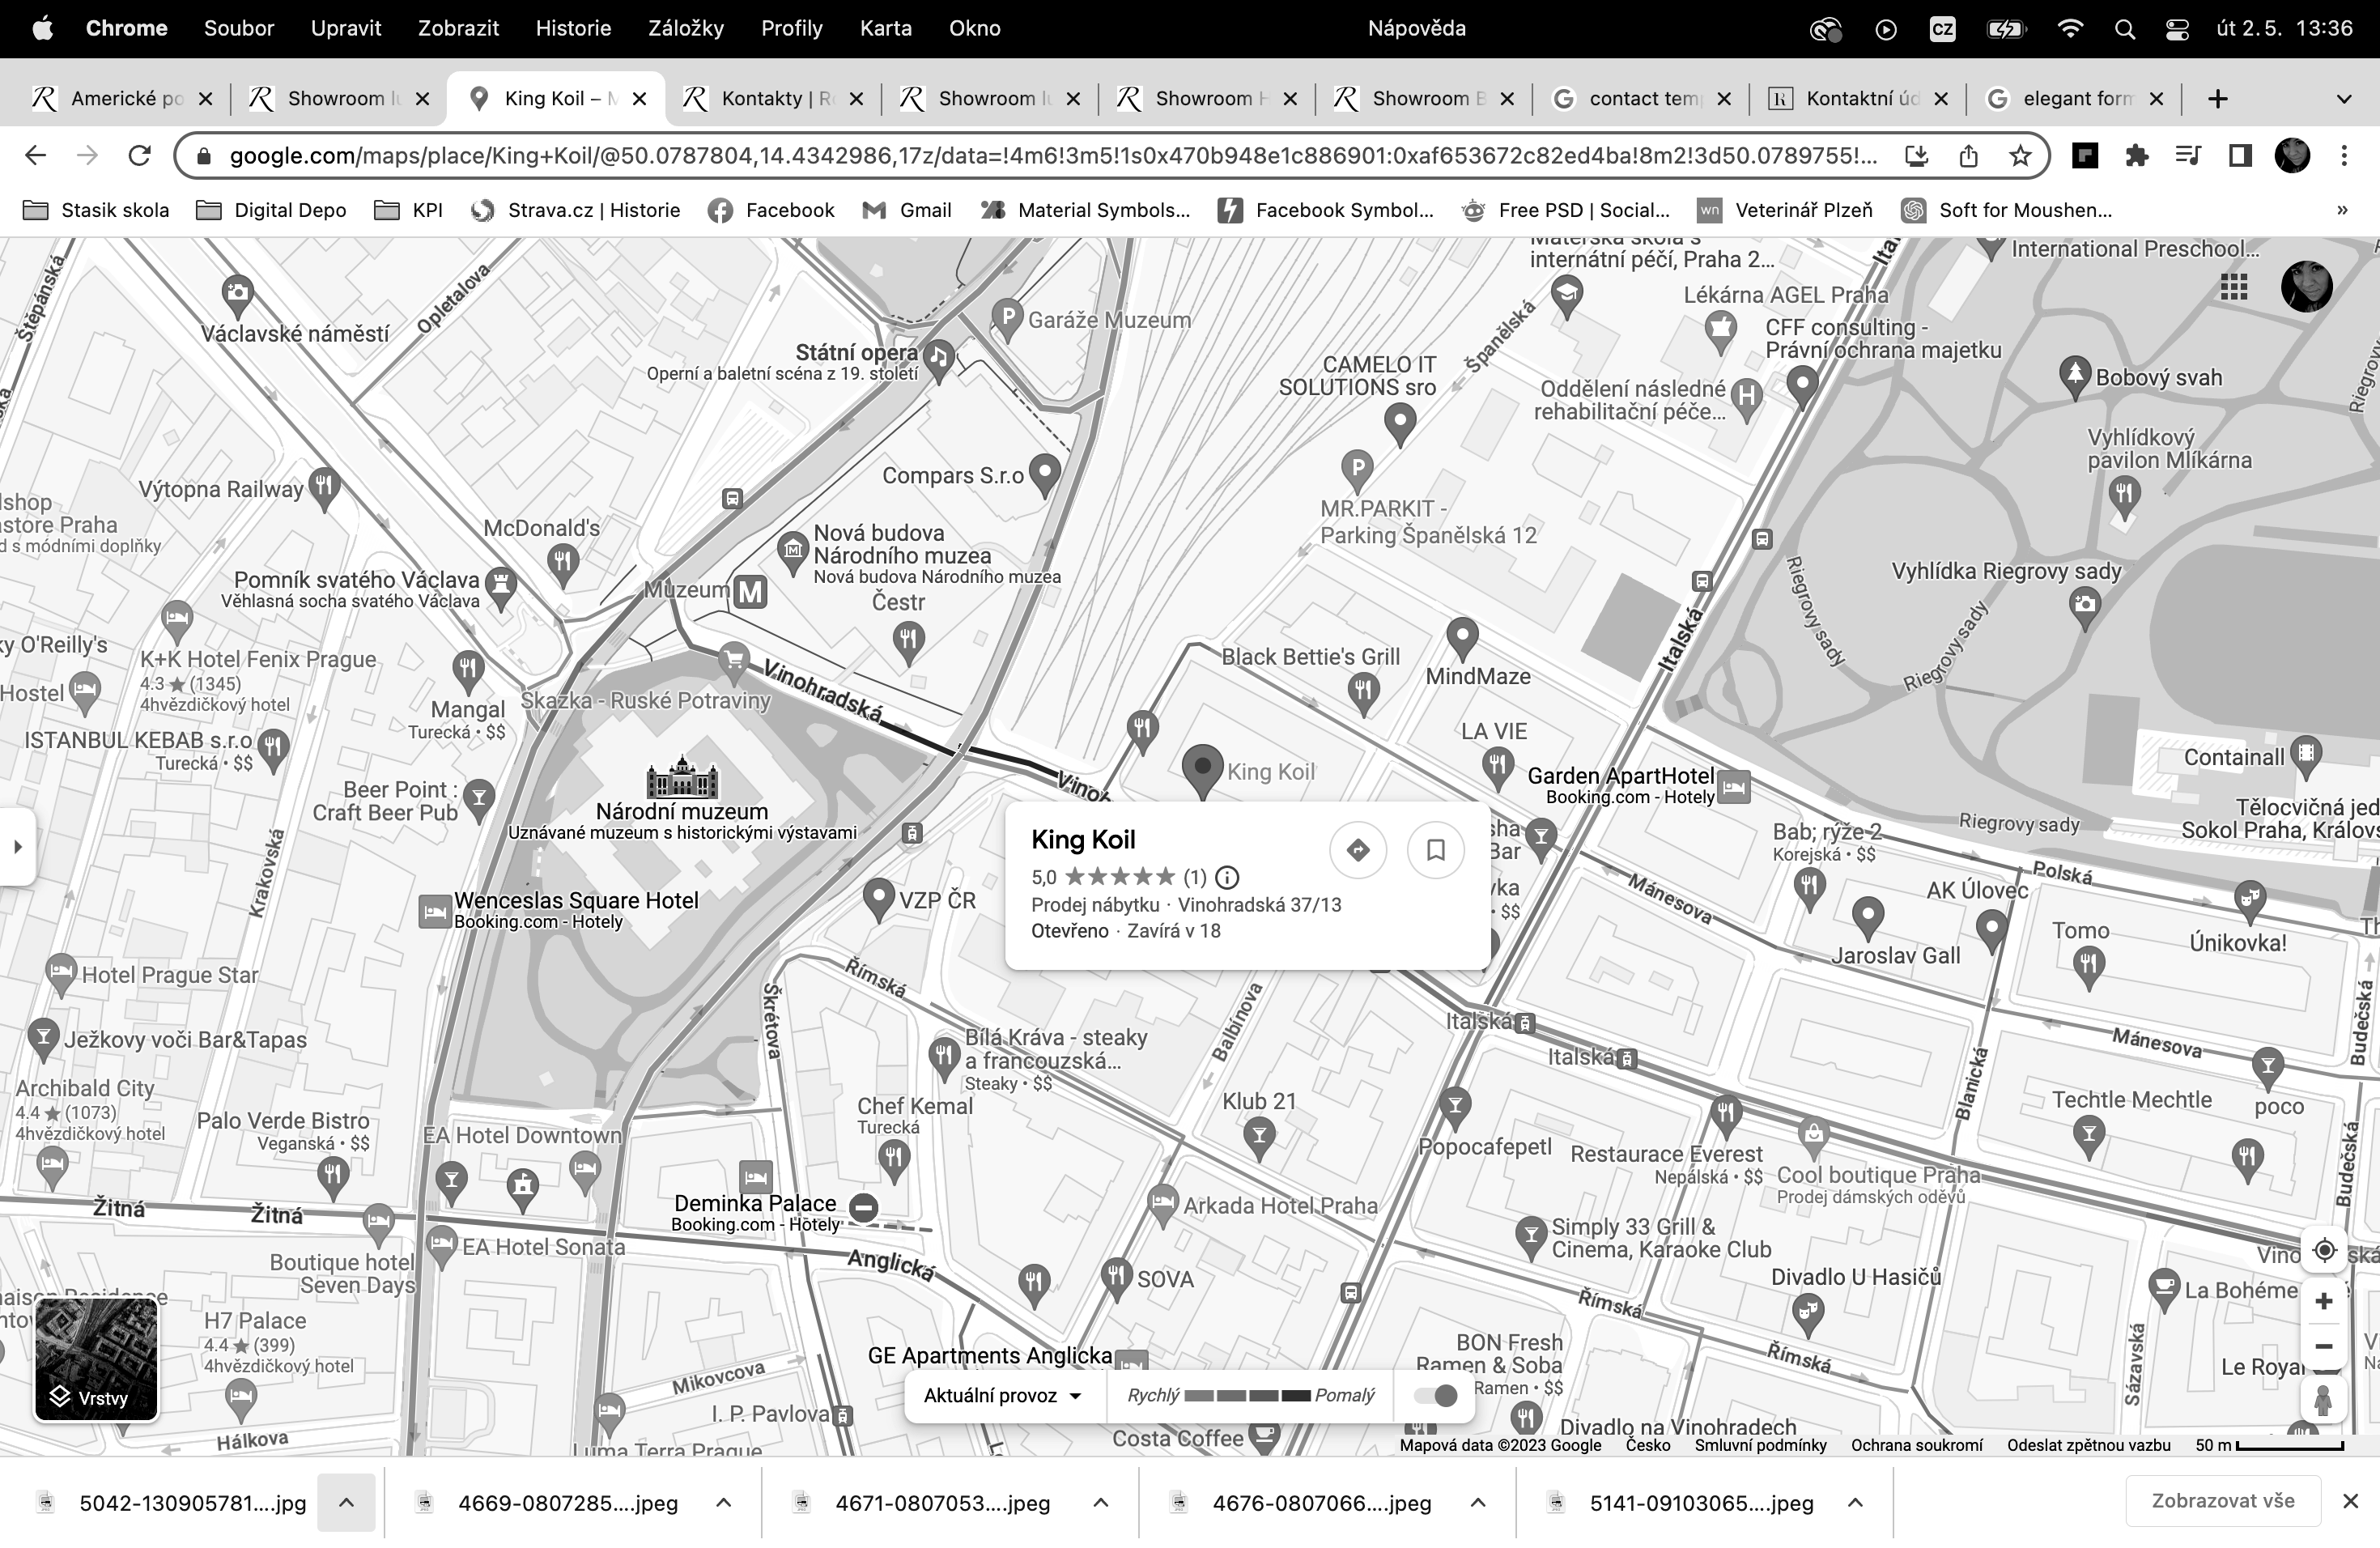This screenshot has height=1548, width=2380.
Task: Open Chrome extensions puzzle icon
Action: (2137, 156)
